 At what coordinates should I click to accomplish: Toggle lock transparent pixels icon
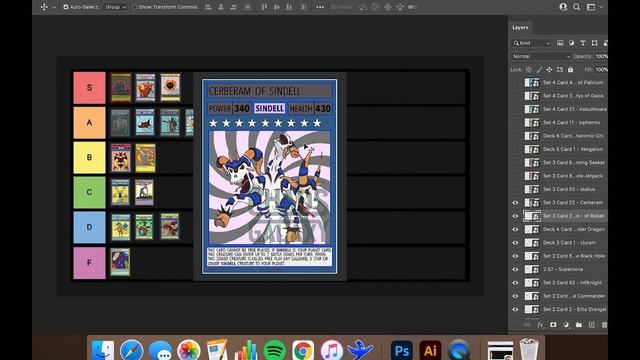[529, 70]
